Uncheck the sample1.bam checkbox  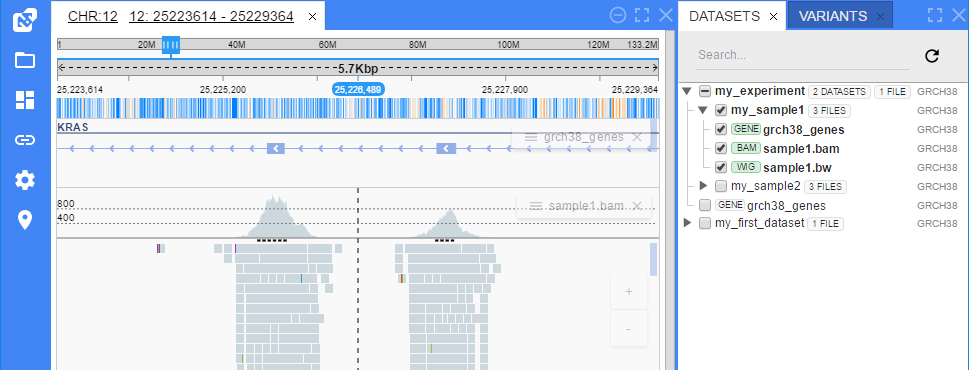pos(721,149)
